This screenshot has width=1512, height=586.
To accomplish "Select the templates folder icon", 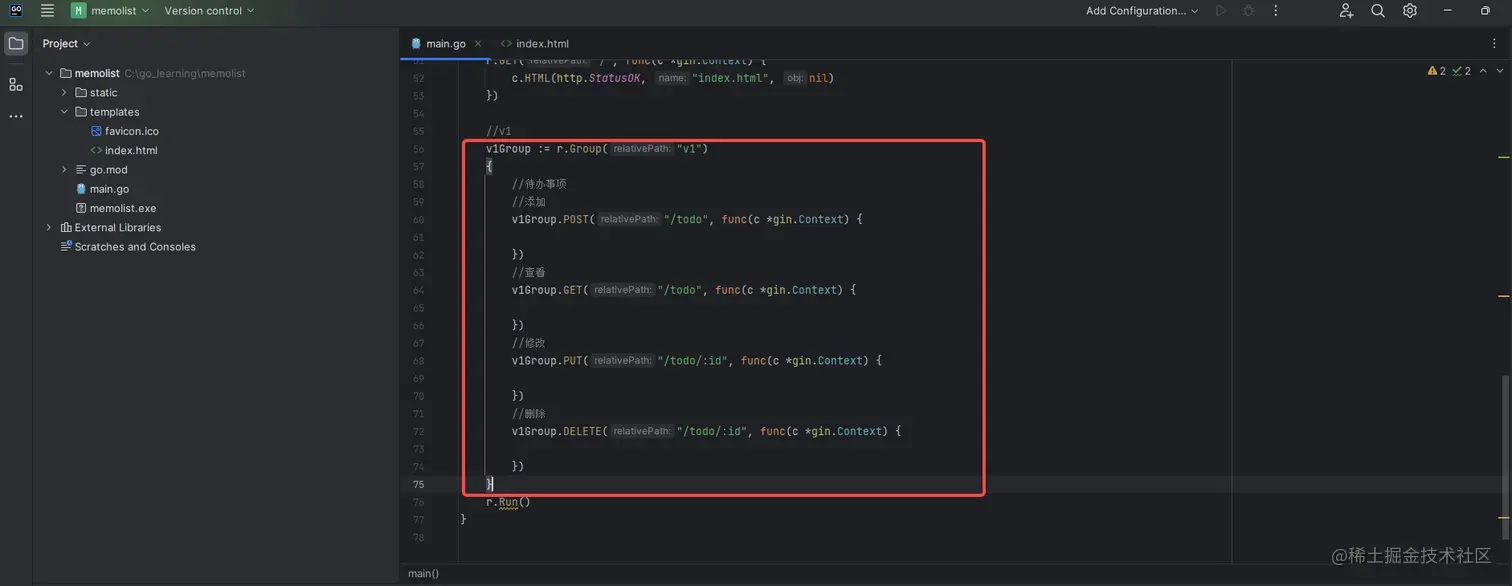I will [x=81, y=112].
